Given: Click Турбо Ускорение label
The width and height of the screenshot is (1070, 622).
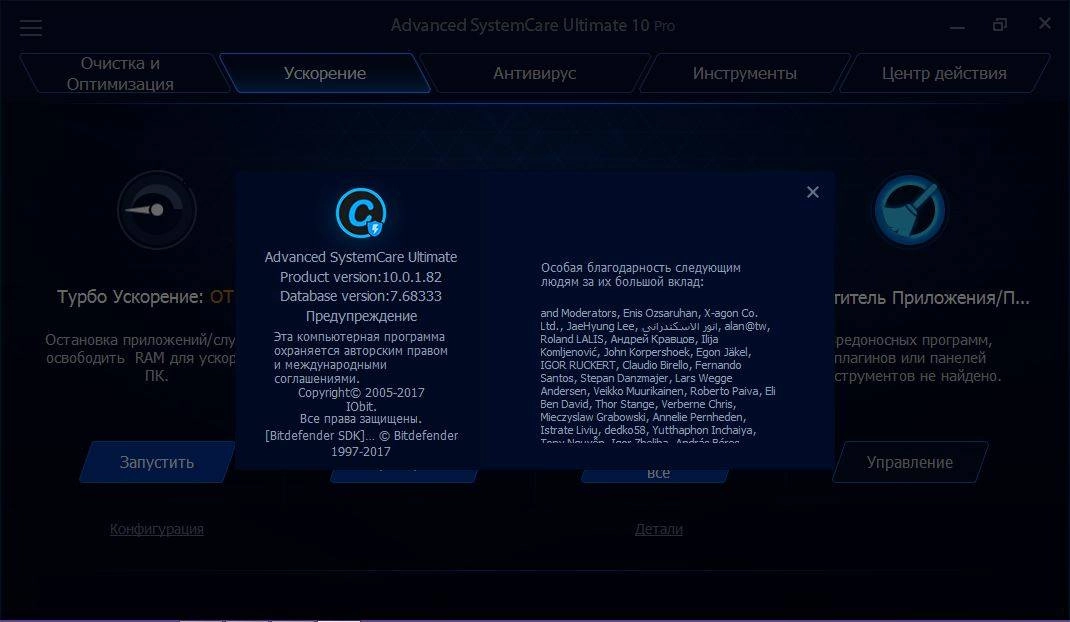Looking at the screenshot, I should (x=130, y=297).
